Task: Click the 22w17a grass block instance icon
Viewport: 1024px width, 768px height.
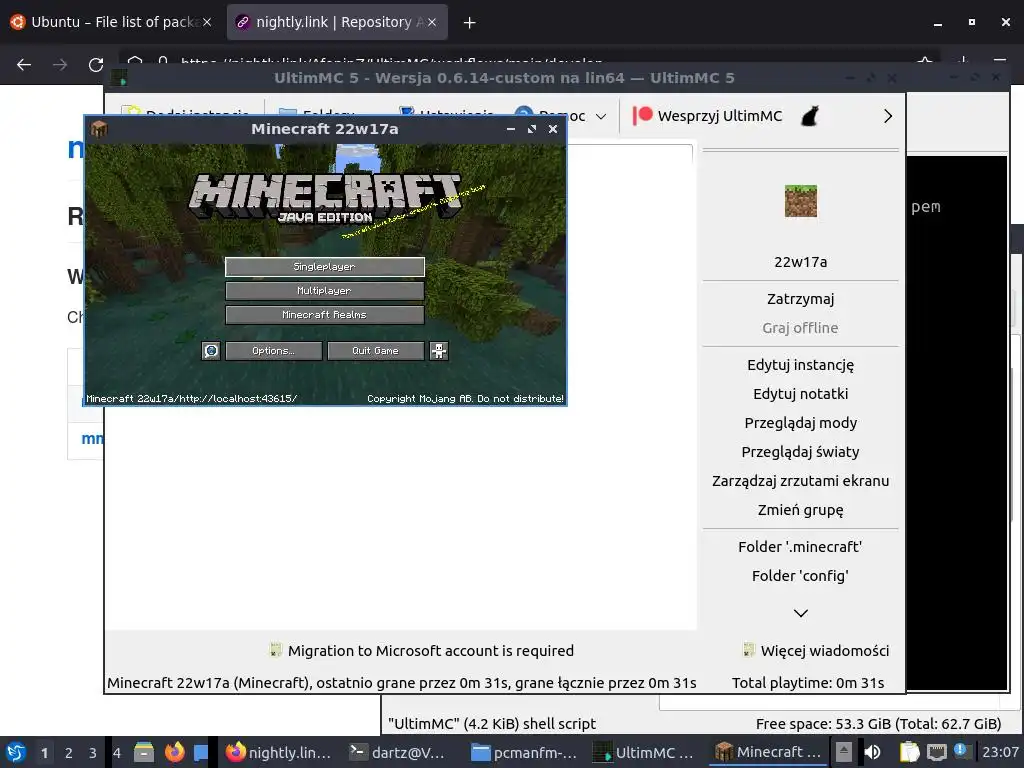Action: tap(801, 200)
